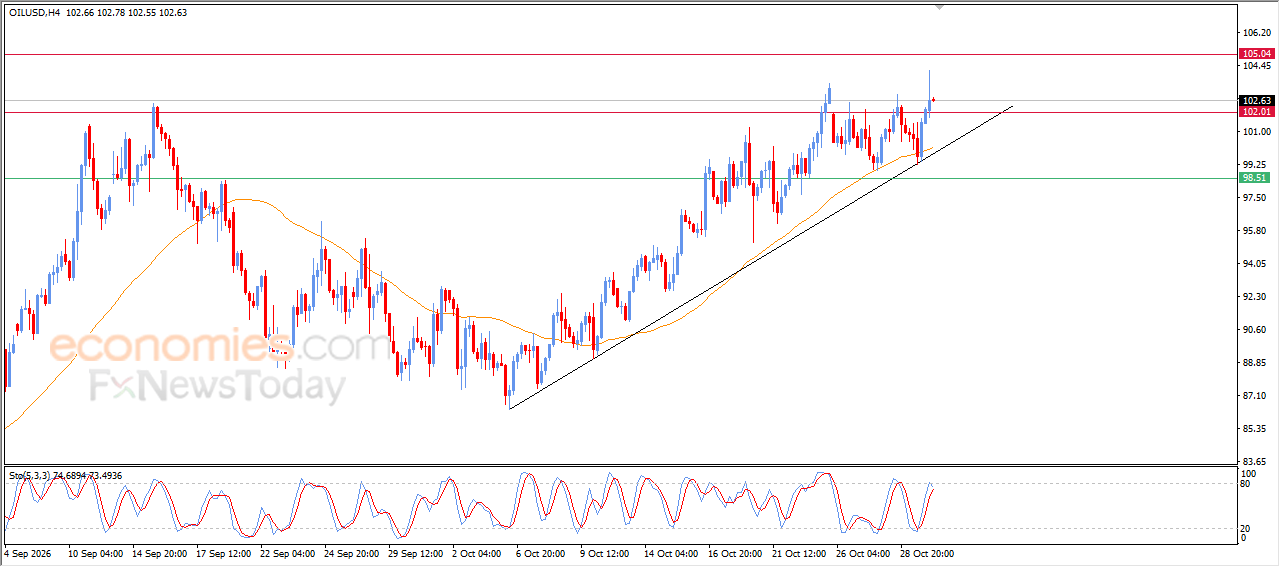Screen dimensions: 1280x567
Task: Click the 4 Sep 2026 date label
Action: point(27,552)
